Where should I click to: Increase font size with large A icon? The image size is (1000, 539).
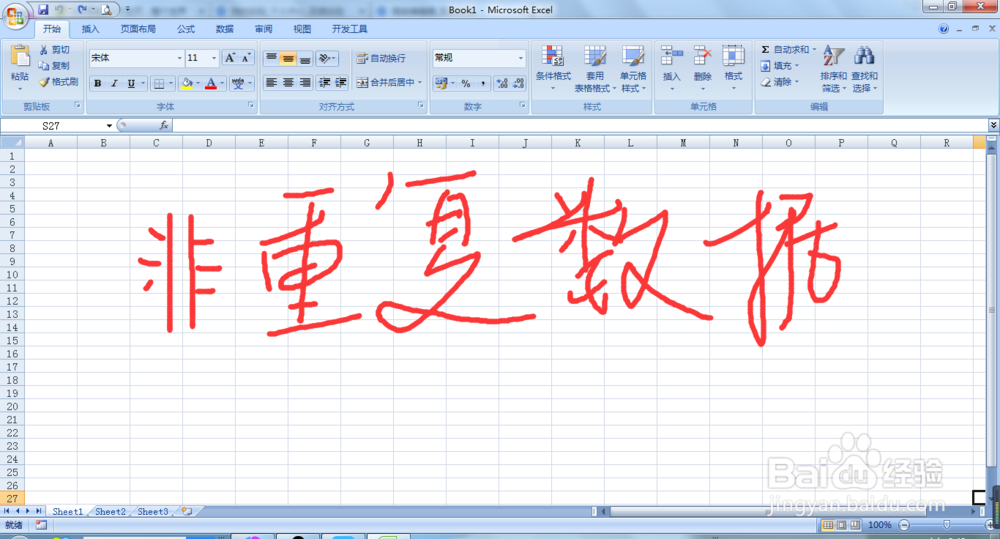click(x=230, y=58)
